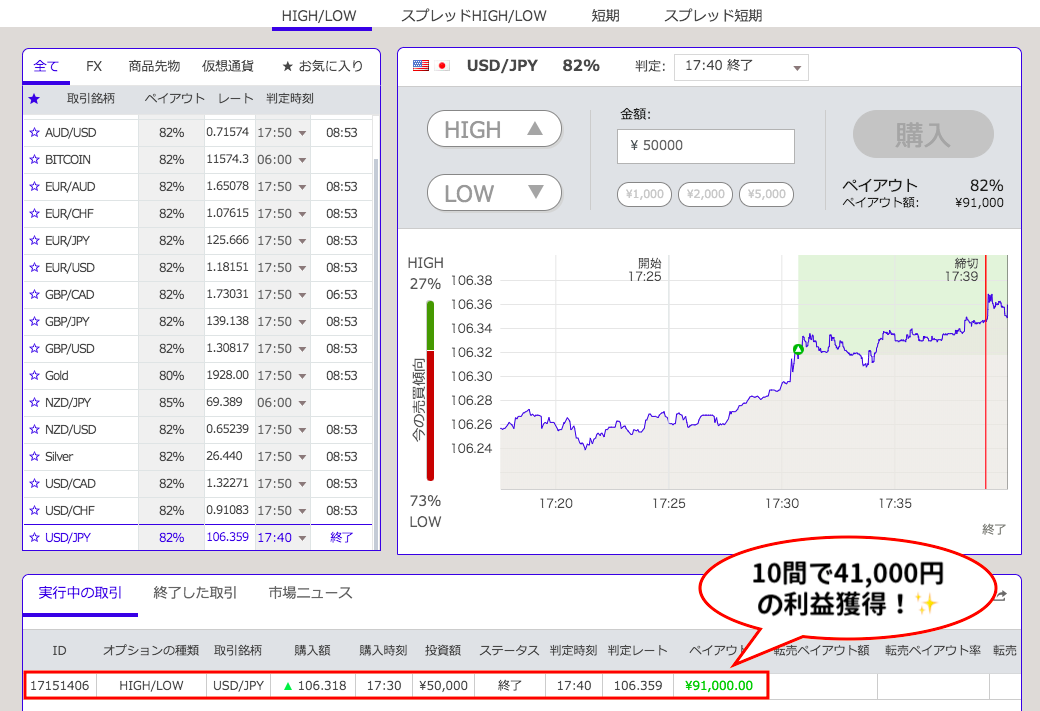Toggle the GBP/JPY favorite star
Viewport: 1040px width, 711px height.
tap(34, 322)
